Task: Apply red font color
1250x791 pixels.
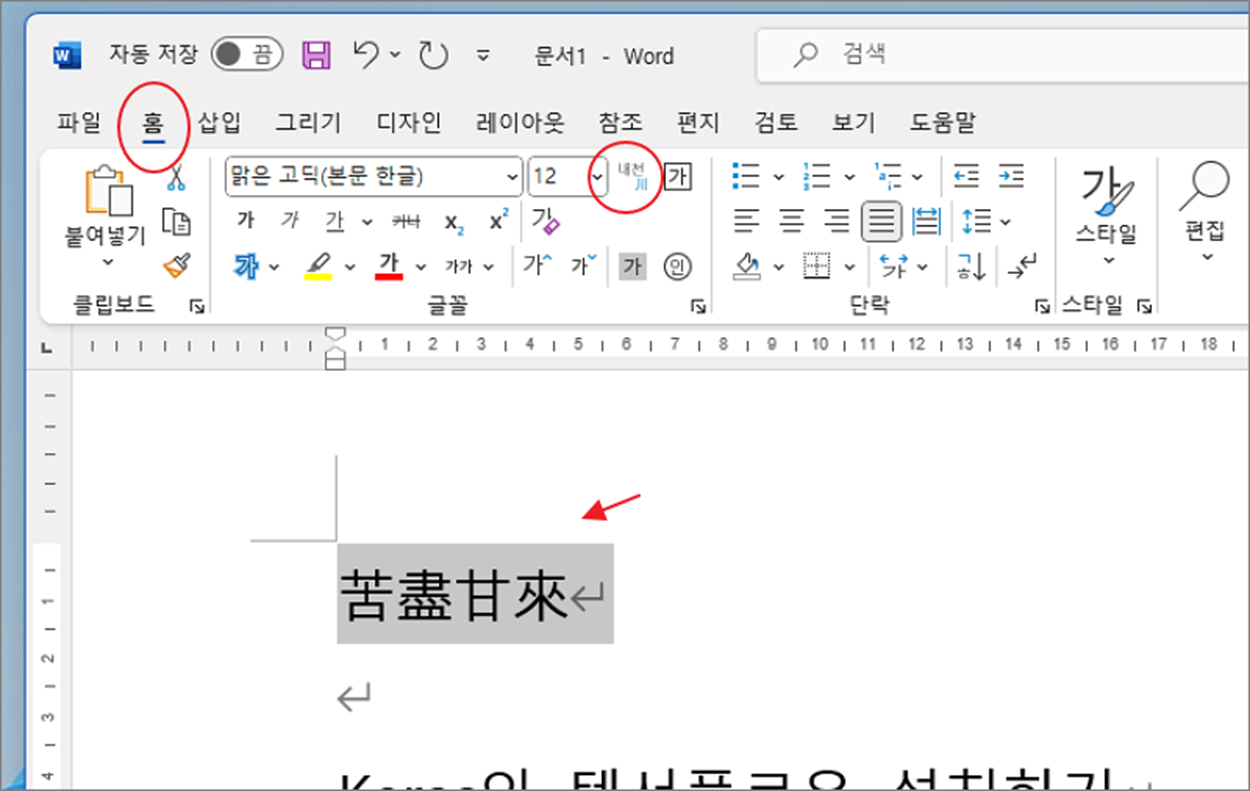Action: [389, 266]
